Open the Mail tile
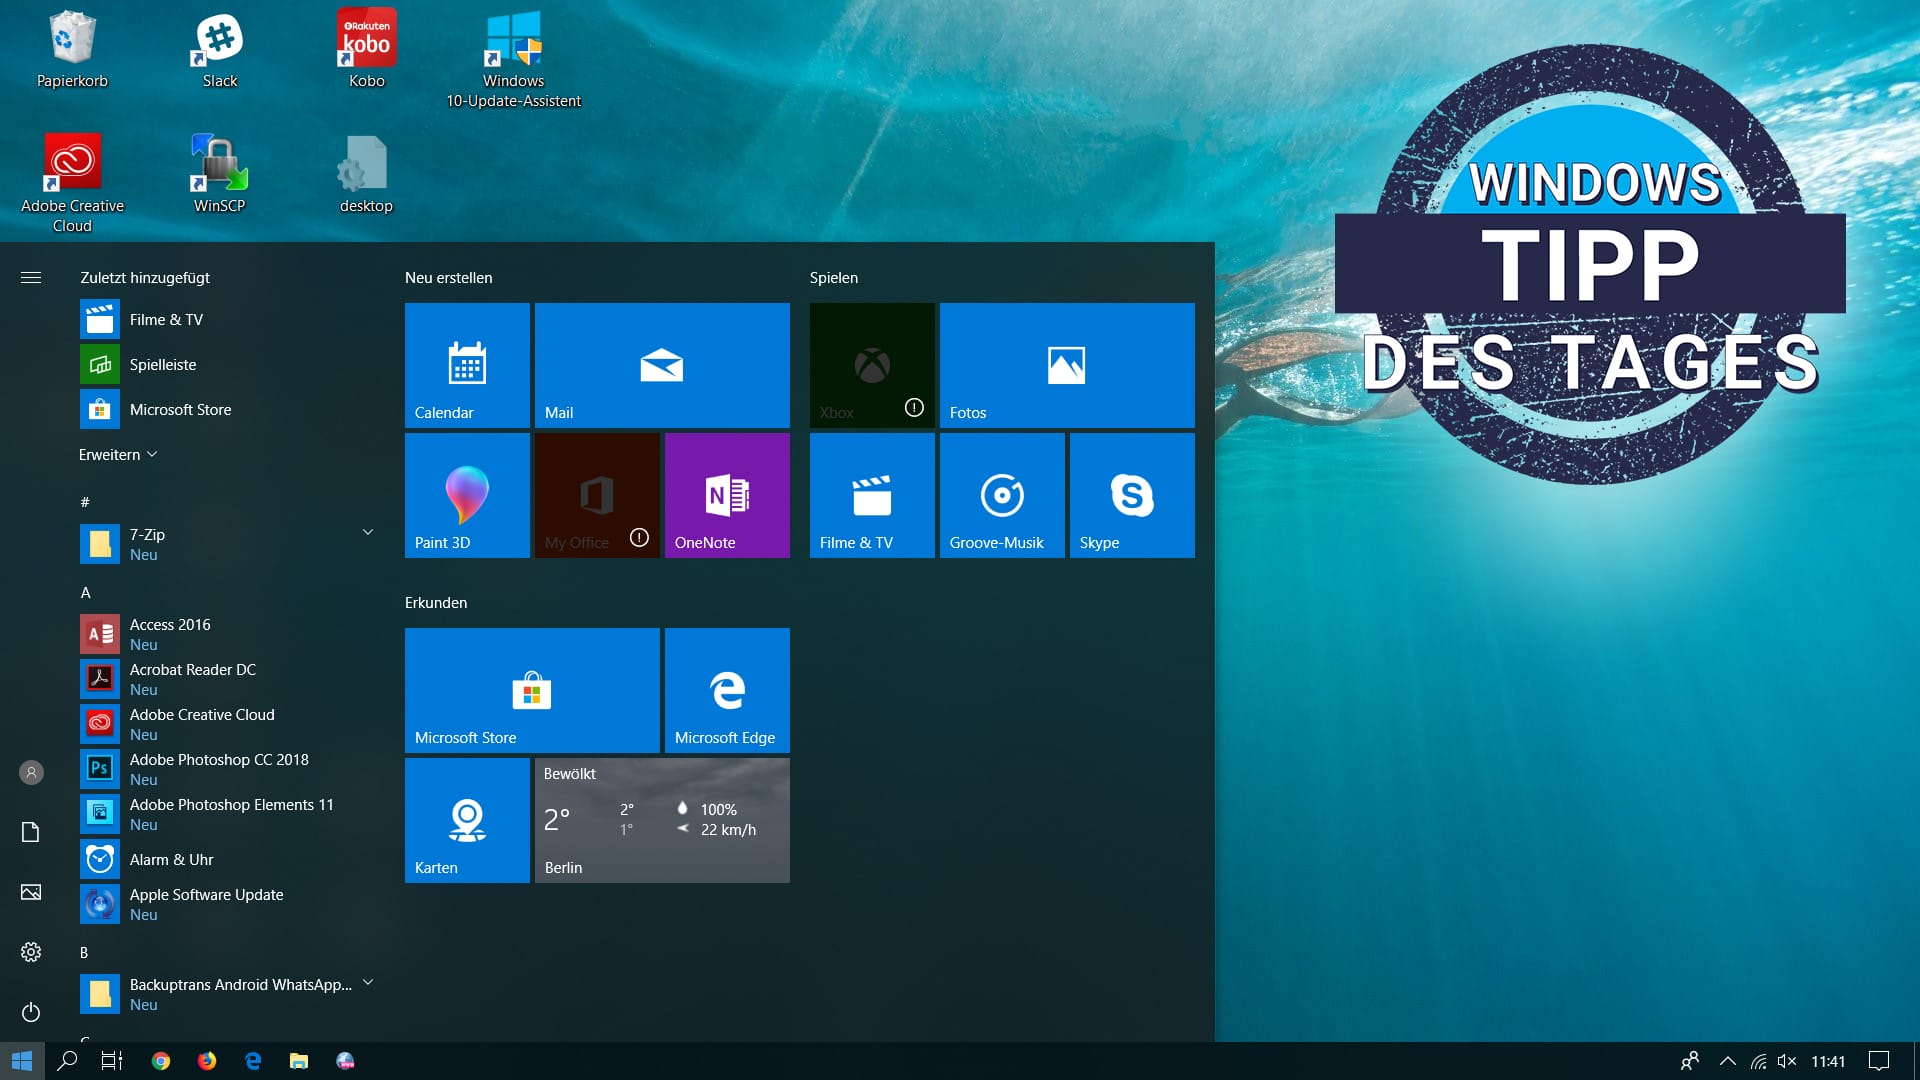 click(662, 365)
